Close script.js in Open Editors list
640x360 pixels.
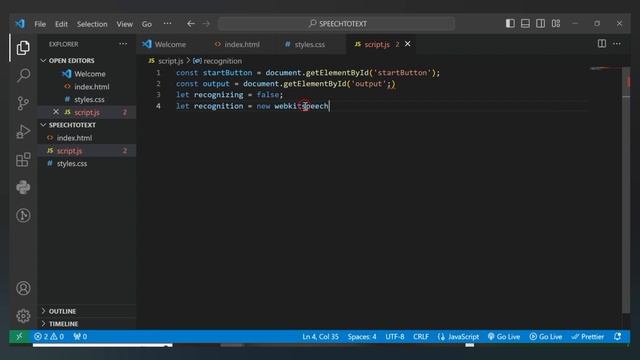click(56, 112)
